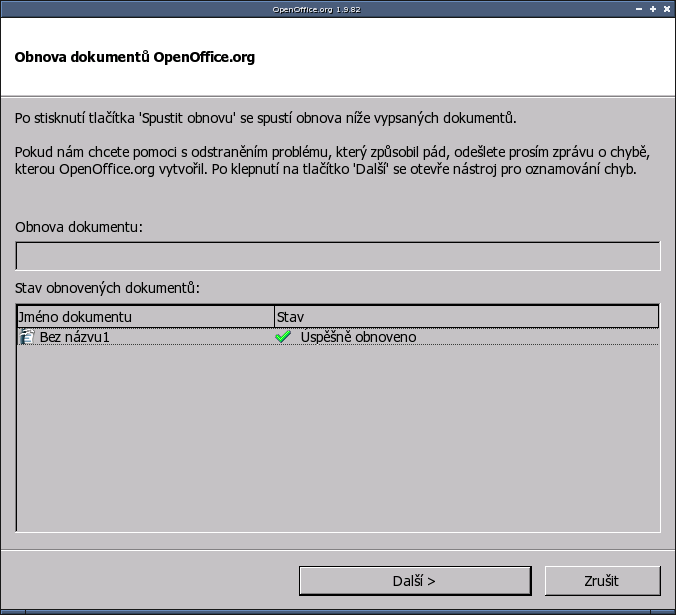This screenshot has height=615, width=676.
Task: Sort by 'Jméno dokumentu' column header
Action: (x=145, y=317)
